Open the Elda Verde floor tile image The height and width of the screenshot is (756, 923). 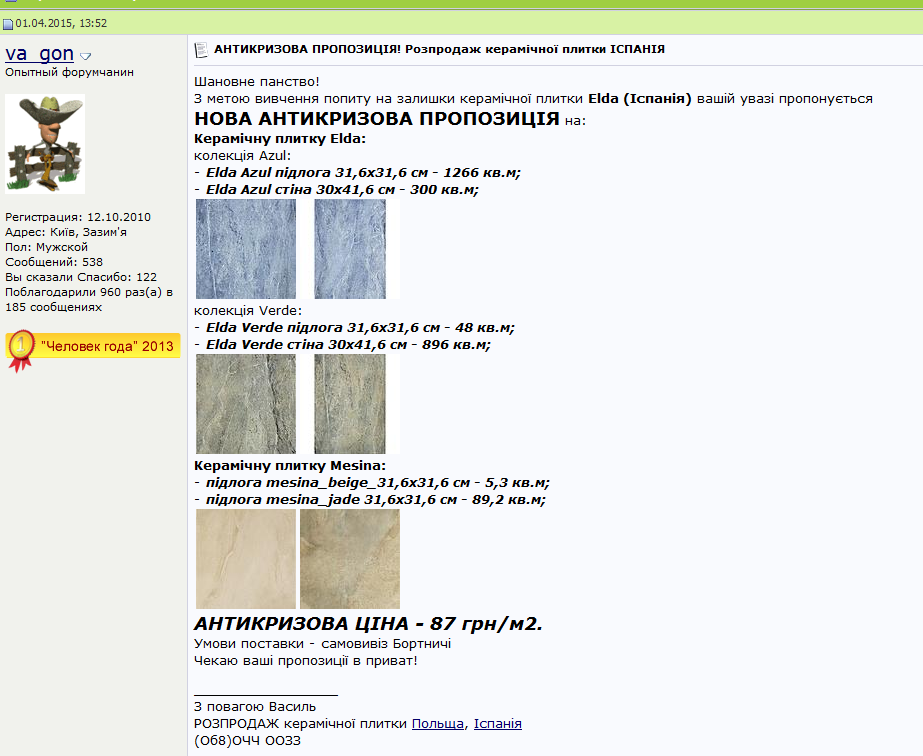[x=246, y=404]
